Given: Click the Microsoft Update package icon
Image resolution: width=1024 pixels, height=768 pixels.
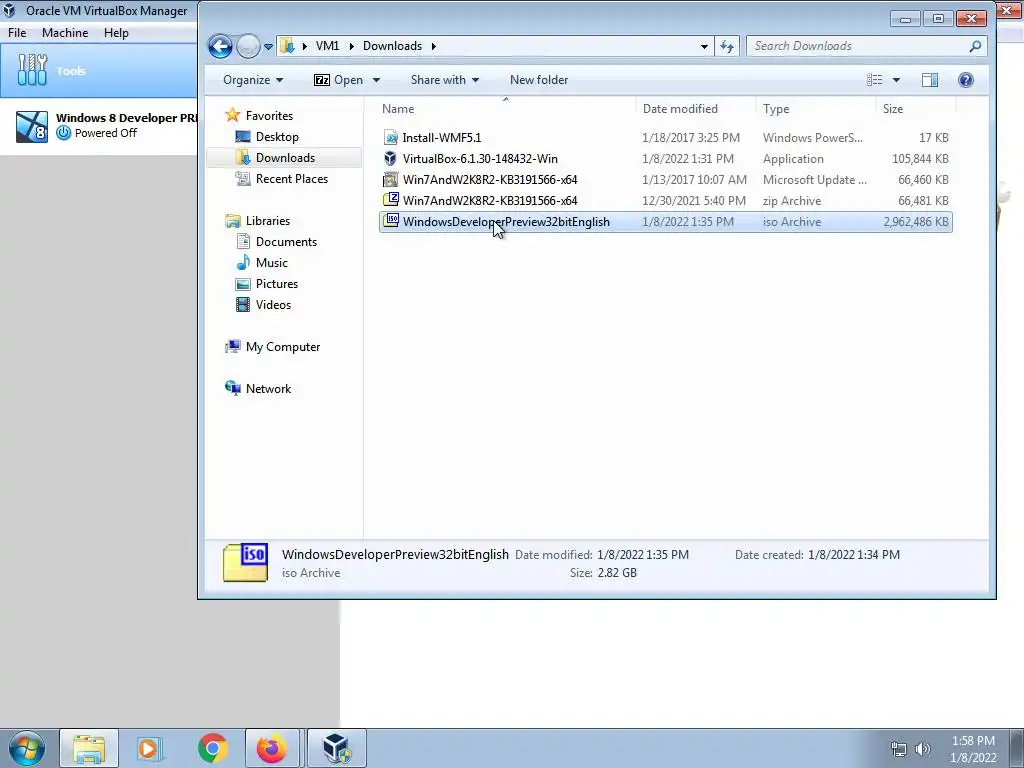Looking at the screenshot, I should pyautogui.click(x=391, y=180).
